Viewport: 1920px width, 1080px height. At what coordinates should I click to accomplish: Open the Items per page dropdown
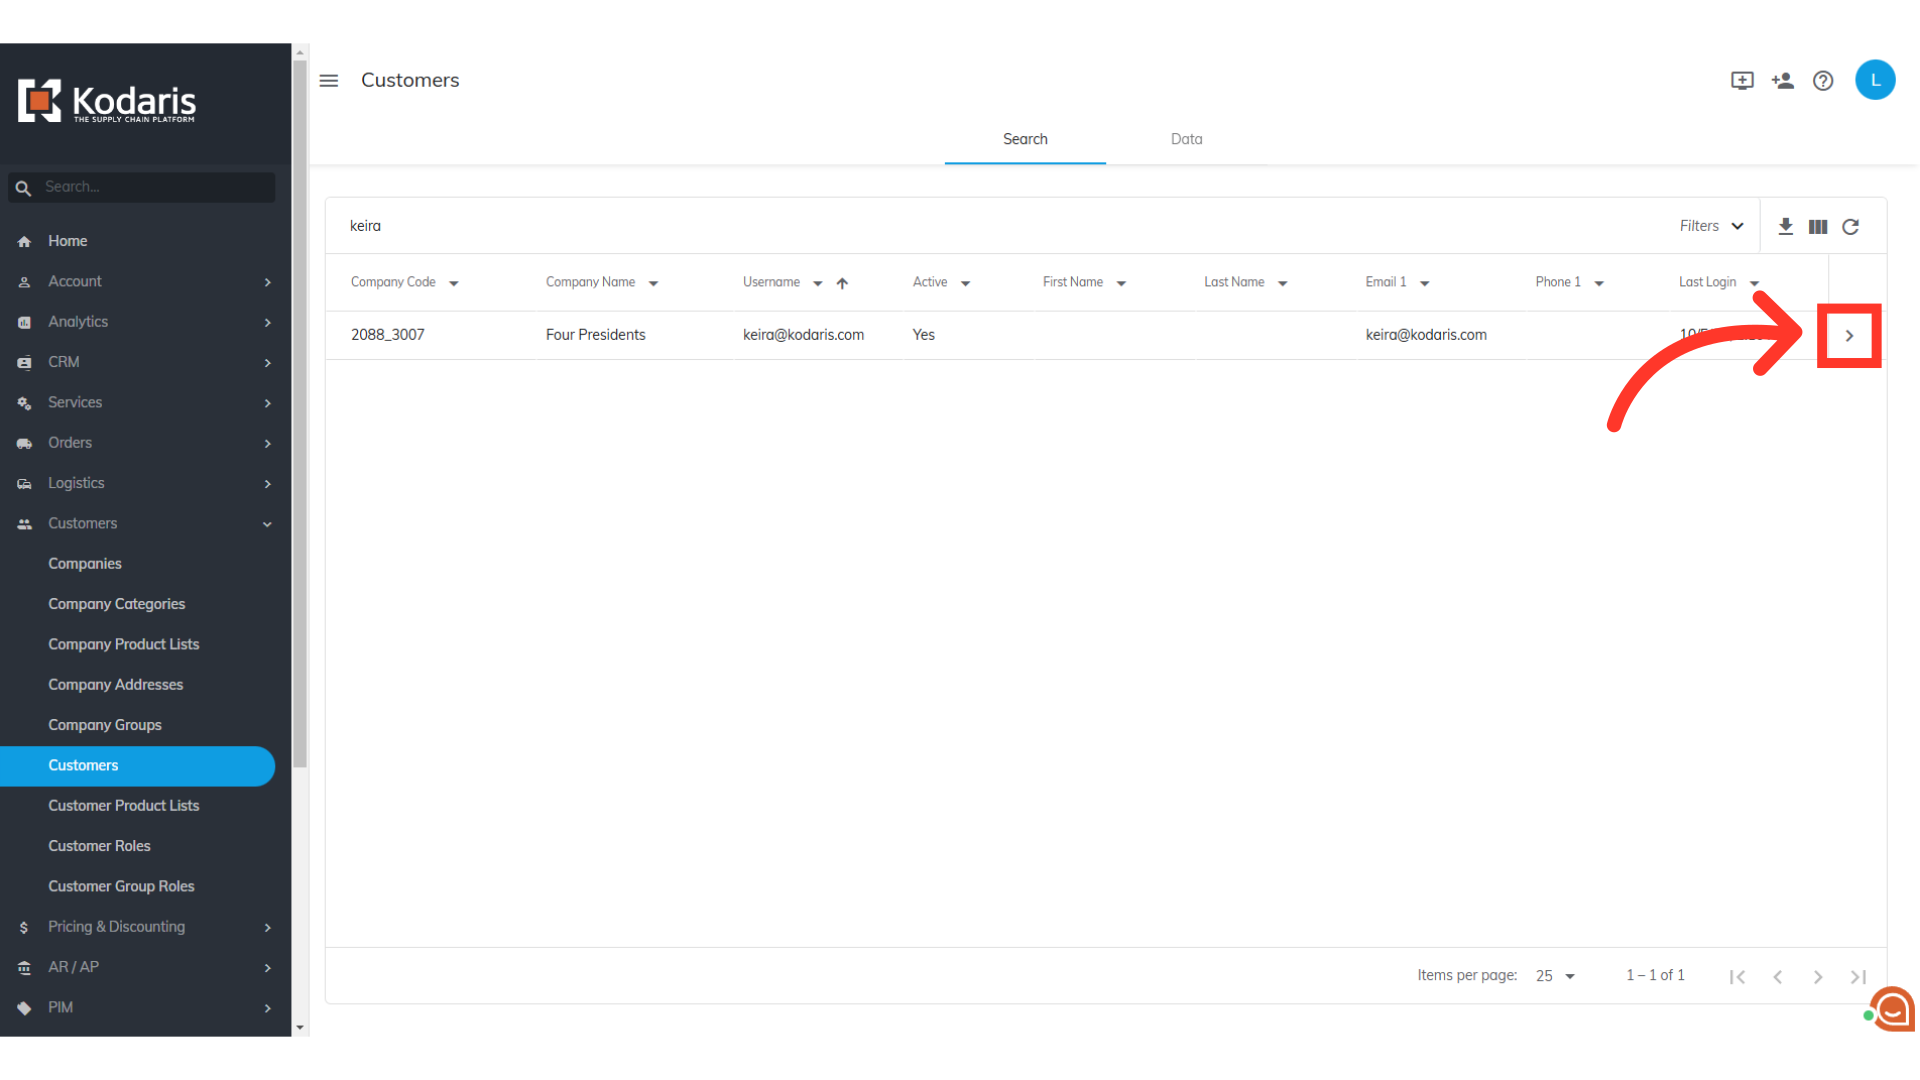(x=1555, y=976)
